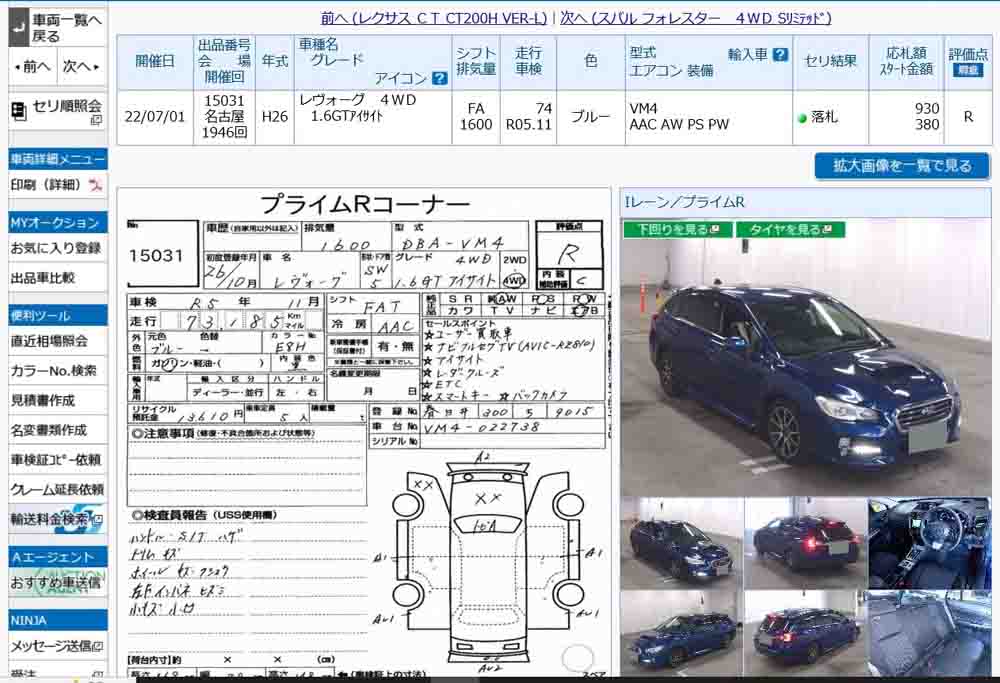Click the PDF icon next to 印刷（詳細）
This screenshot has height=683, width=1000.
[96, 185]
